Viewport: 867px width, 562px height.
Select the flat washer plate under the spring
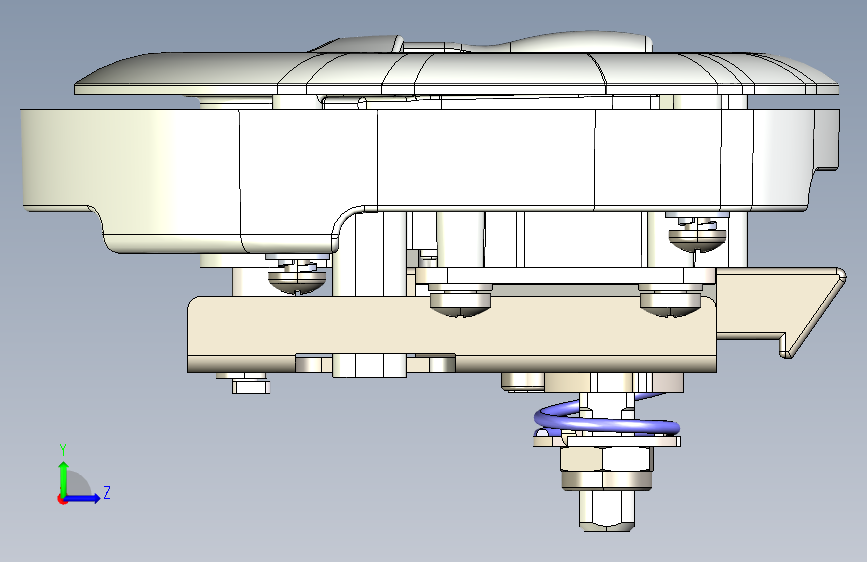607,441
